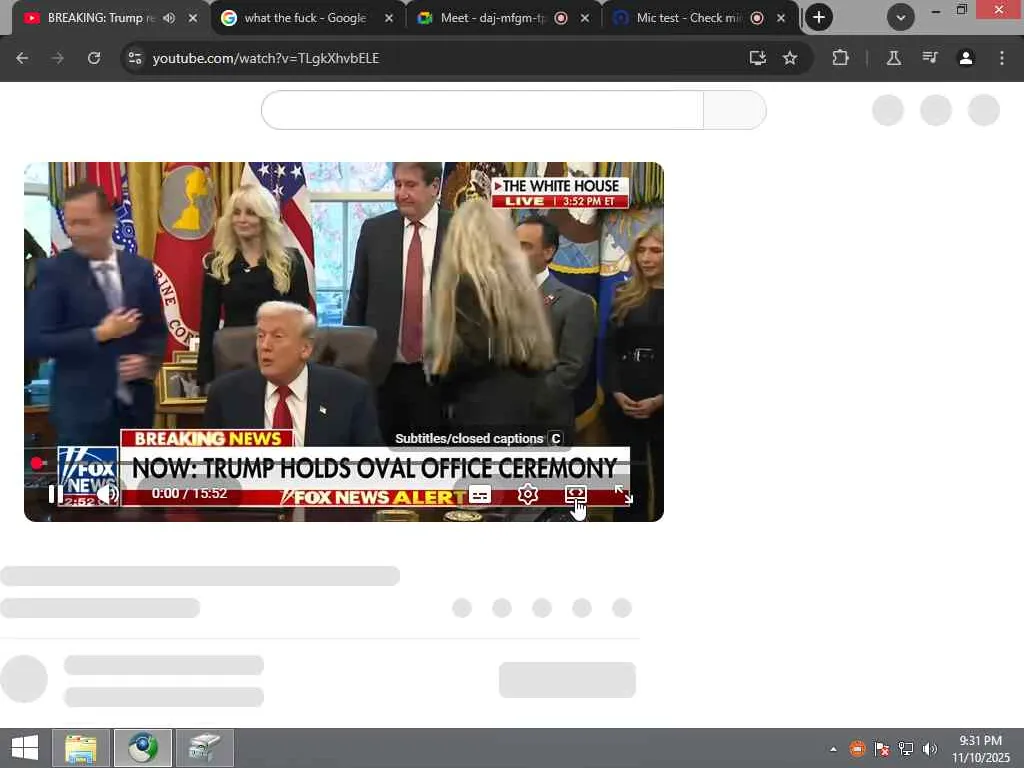Viewport: 1024px width, 768px height.
Task: Click Chrome taskbar icon
Action: coord(143,748)
